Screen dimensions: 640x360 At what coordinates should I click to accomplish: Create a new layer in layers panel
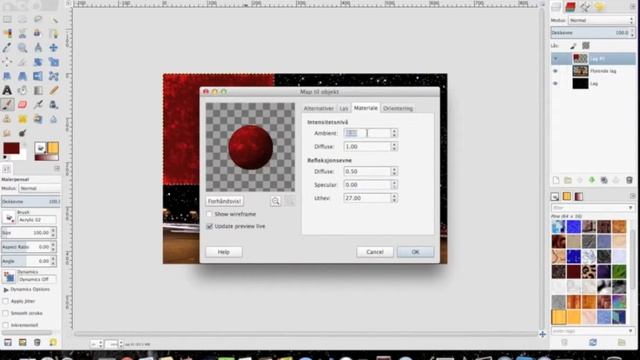point(556,180)
